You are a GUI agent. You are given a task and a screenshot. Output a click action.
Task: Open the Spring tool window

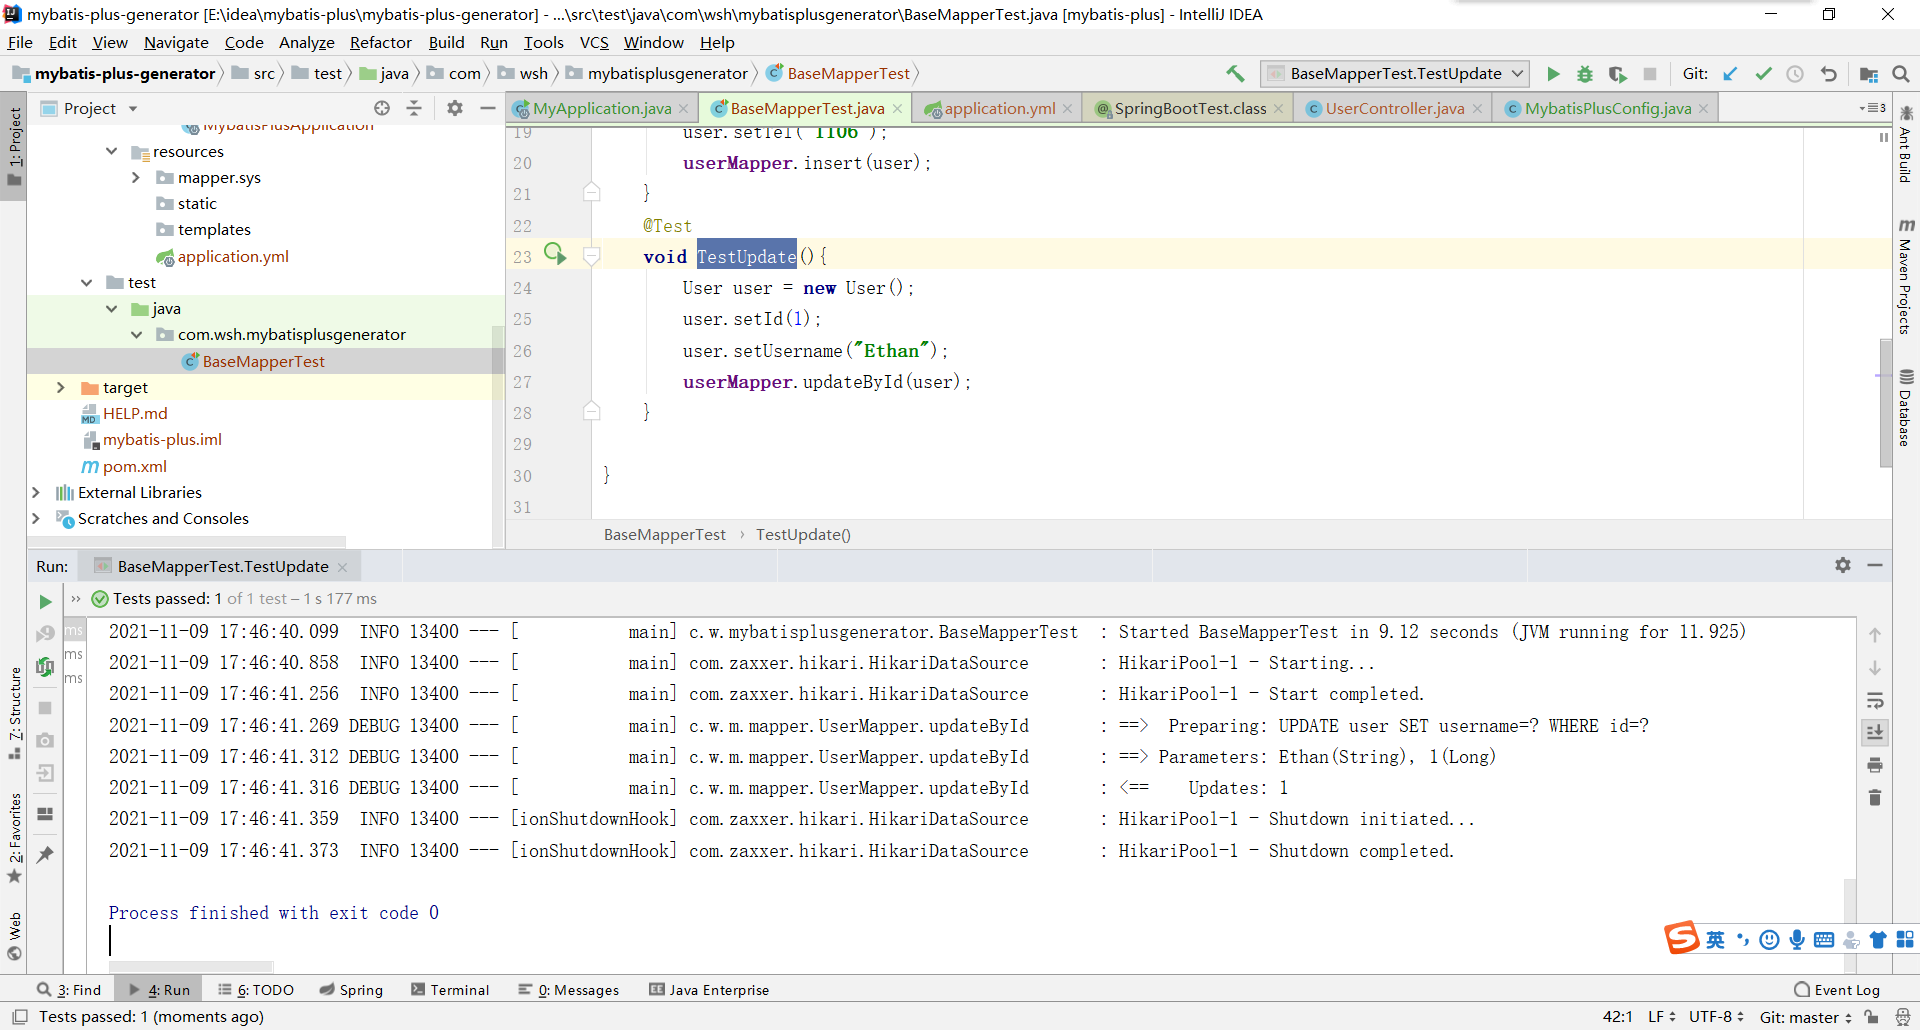(351, 990)
